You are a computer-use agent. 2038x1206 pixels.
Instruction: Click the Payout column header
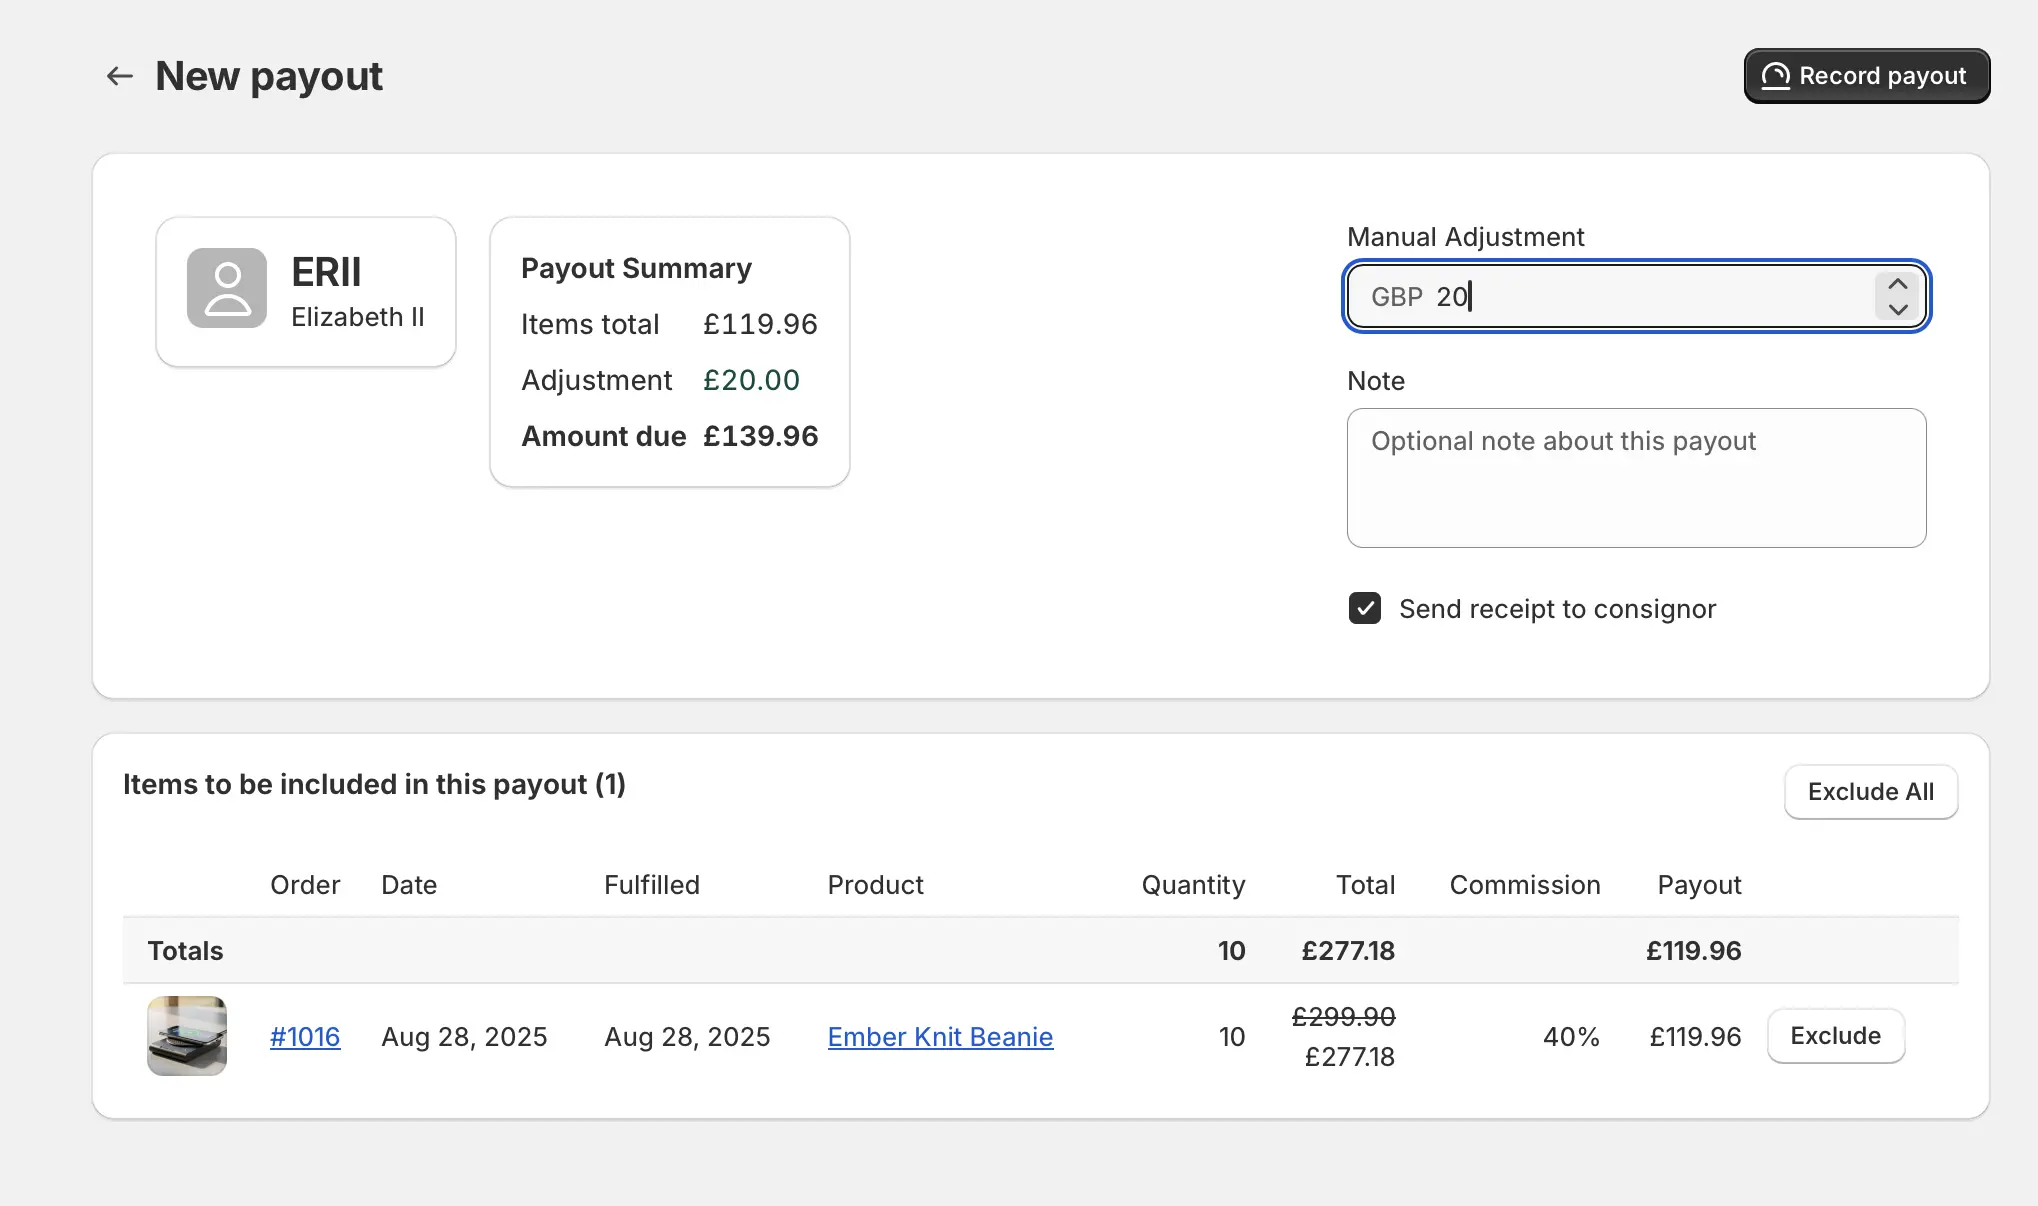pos(1698,885)
